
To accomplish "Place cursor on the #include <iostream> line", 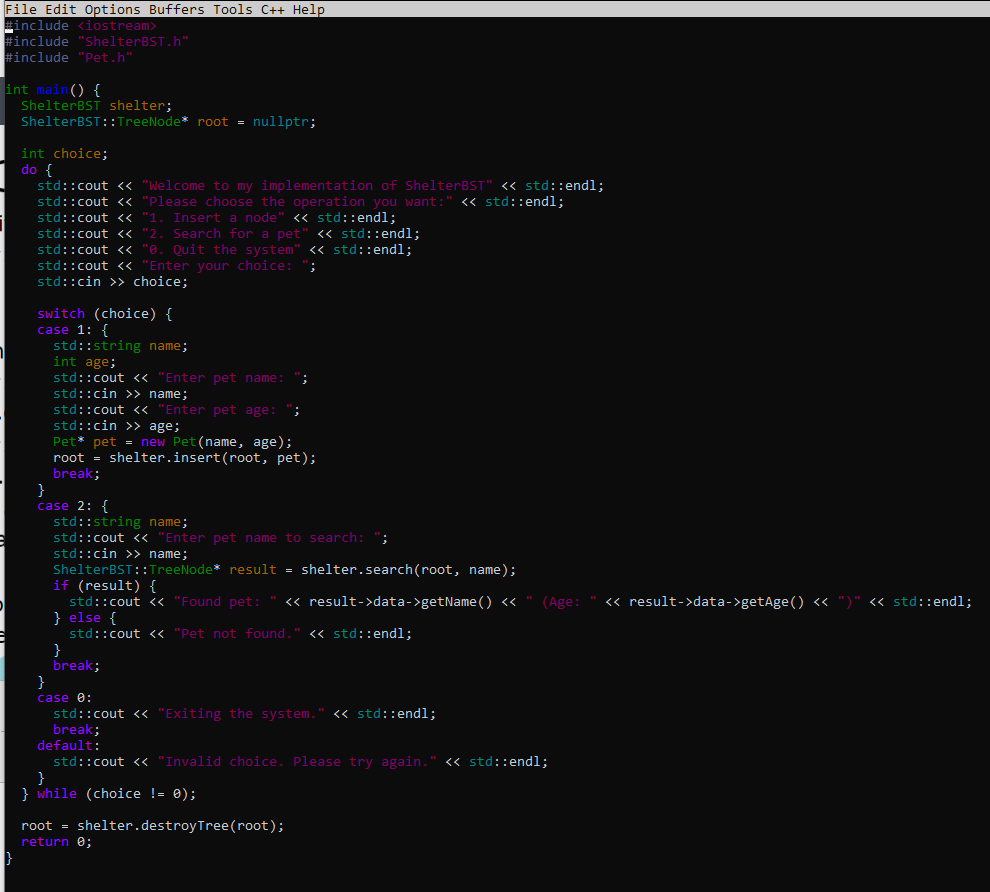I will point(80,25).
